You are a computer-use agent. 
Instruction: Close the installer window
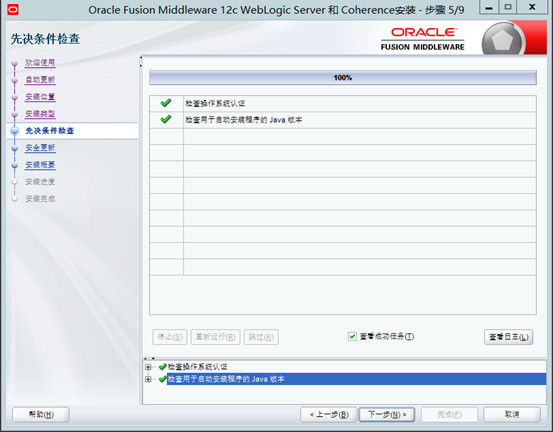[532, 7]
